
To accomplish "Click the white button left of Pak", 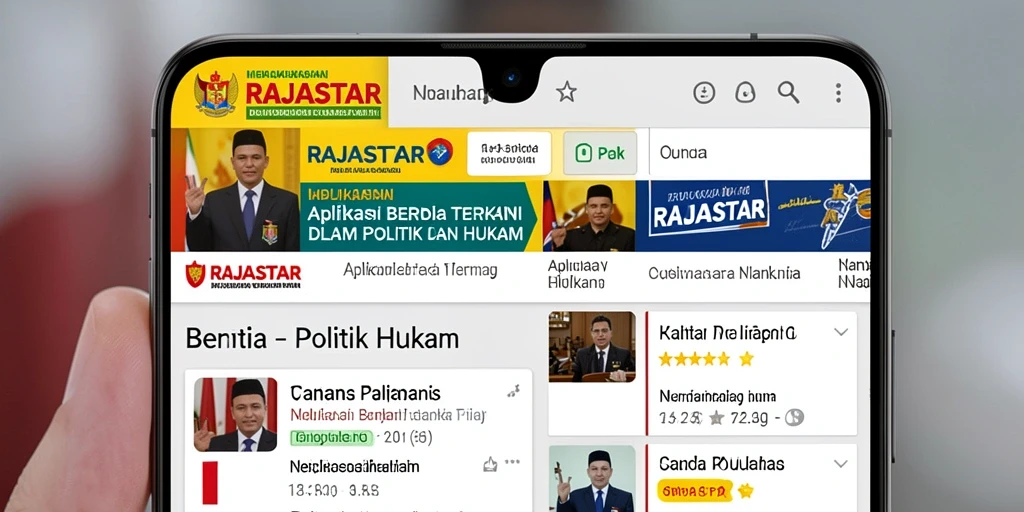I will (x=509, y=154).
